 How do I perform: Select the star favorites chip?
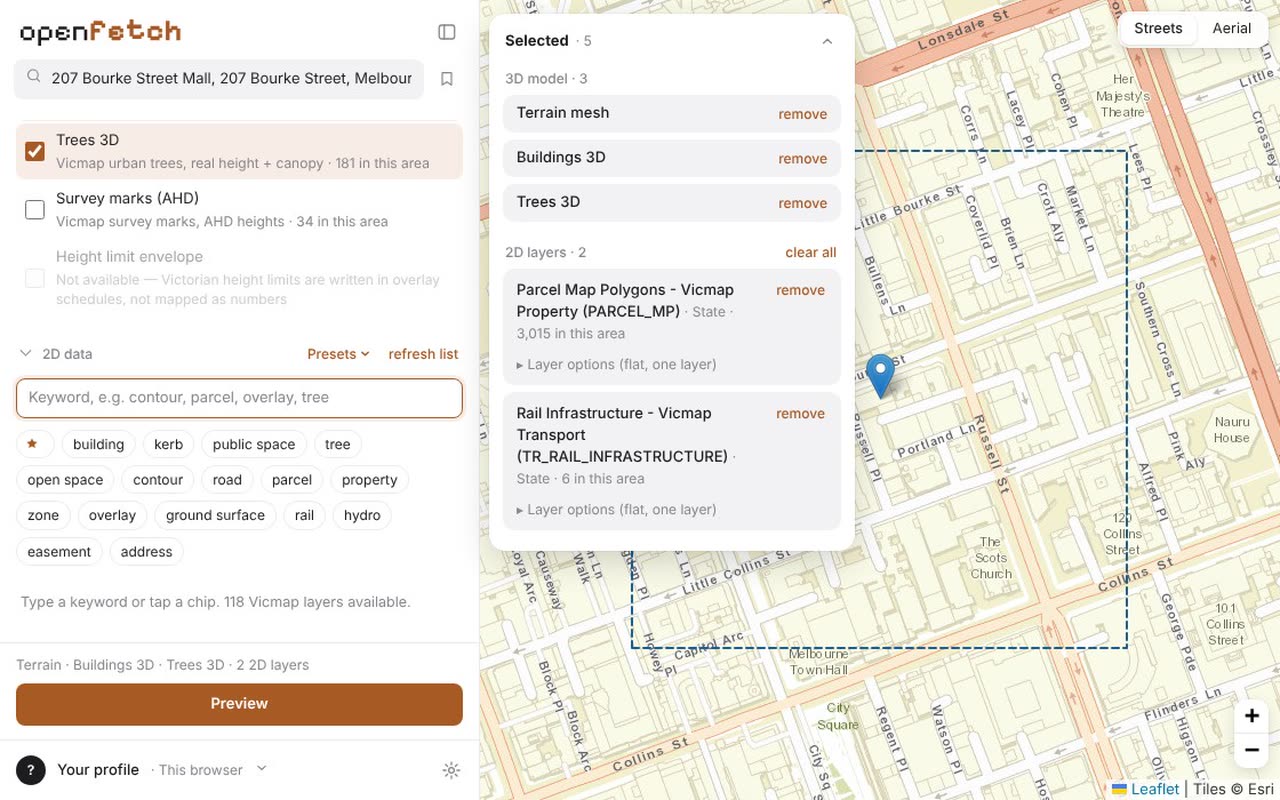pos(33,444)
